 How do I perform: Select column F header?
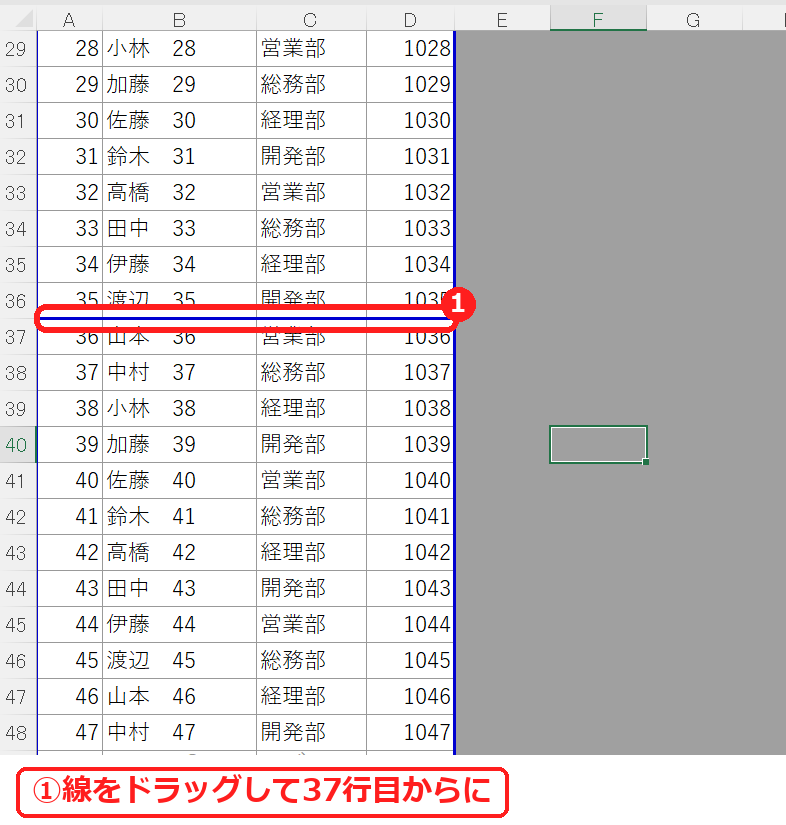click(x=598, y=19)
